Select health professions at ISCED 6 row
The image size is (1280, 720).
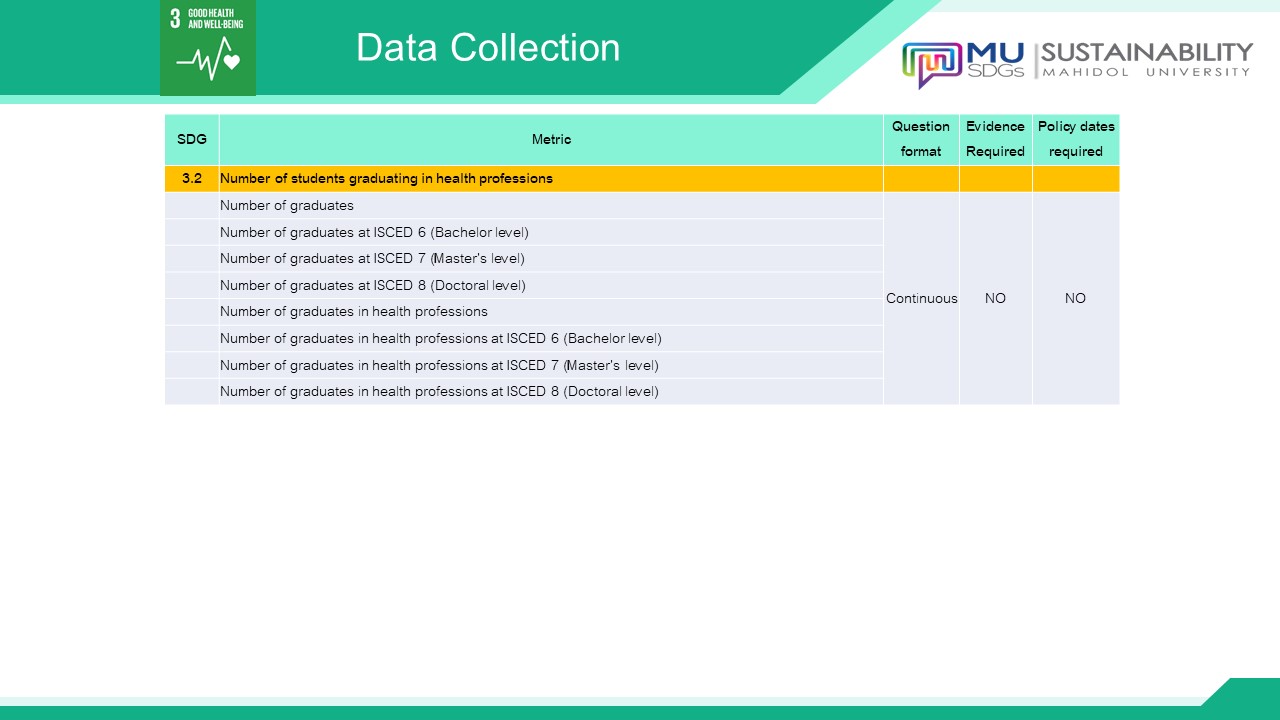[x=440, y=338]
